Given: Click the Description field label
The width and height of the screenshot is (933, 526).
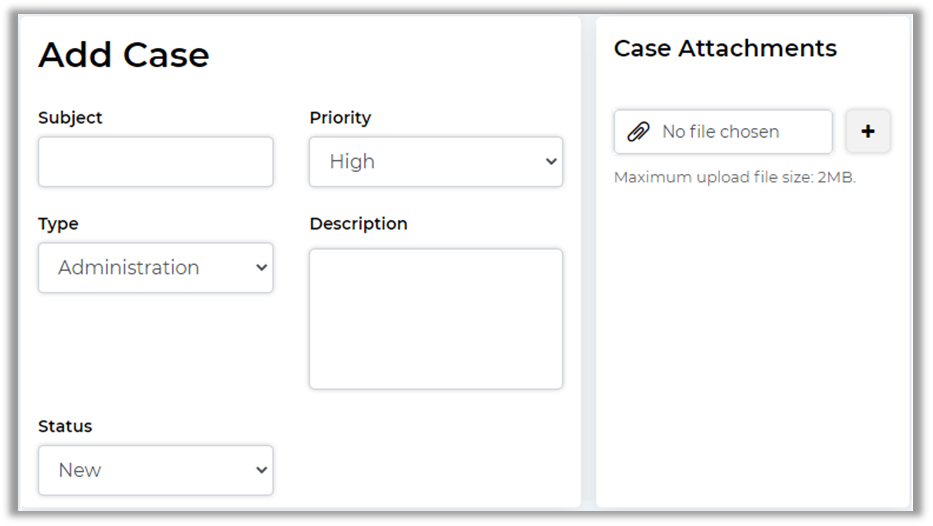Looking at the screenshot, I should (358, 224).
